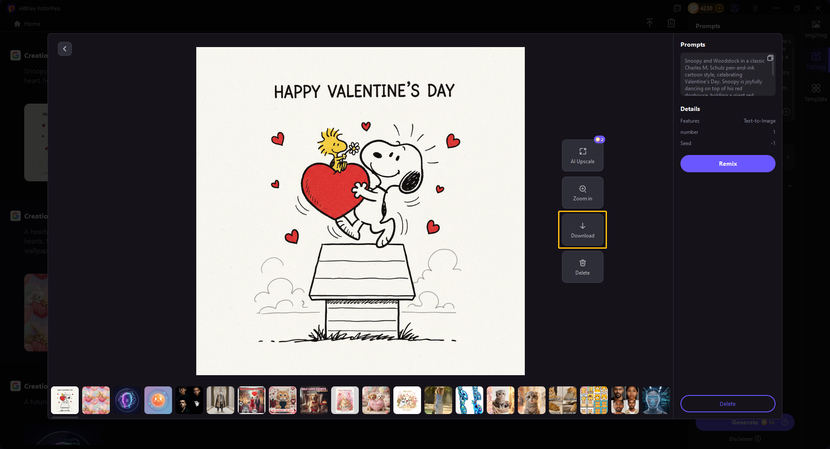
Task: Click the 'Seed' detail label
Action: 685,143
